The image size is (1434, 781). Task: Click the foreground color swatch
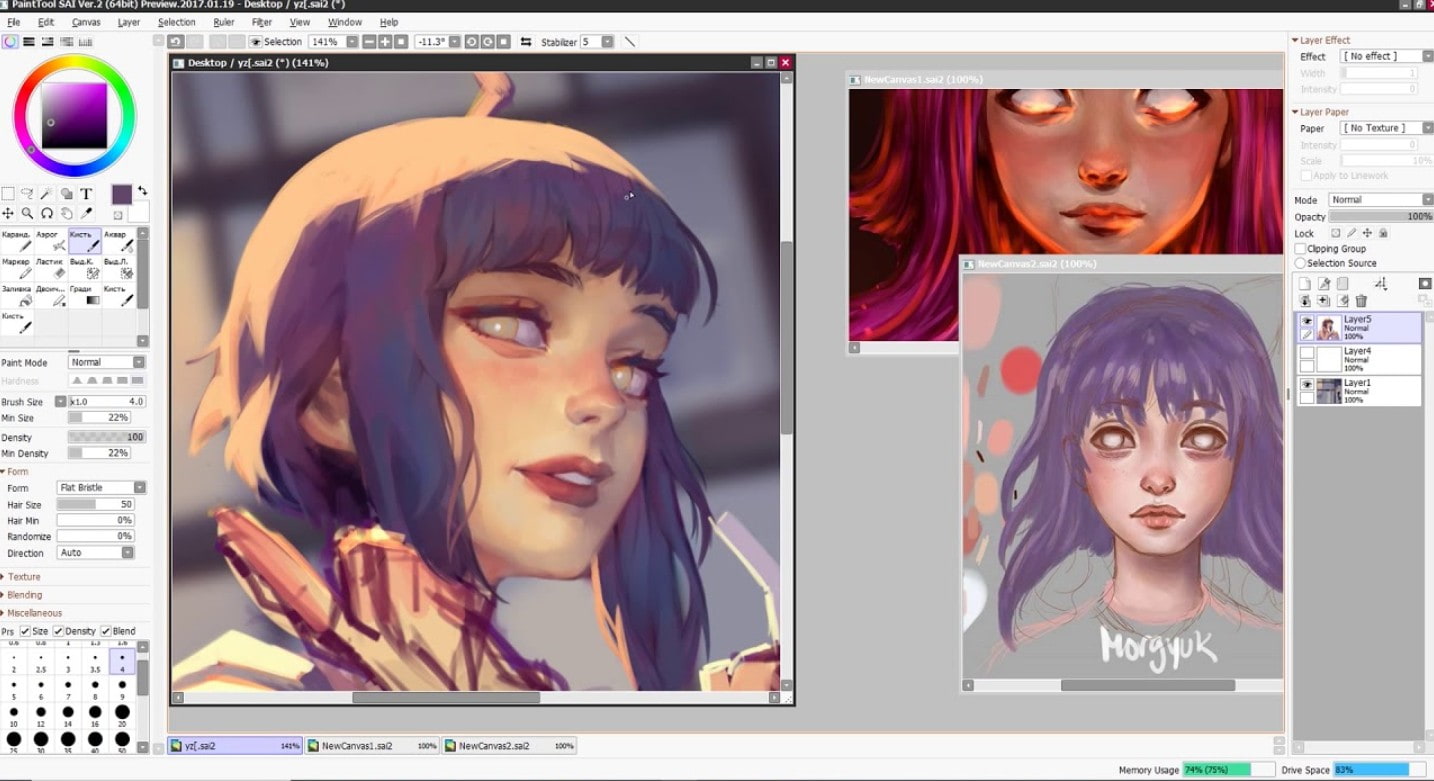click(122, 195)
